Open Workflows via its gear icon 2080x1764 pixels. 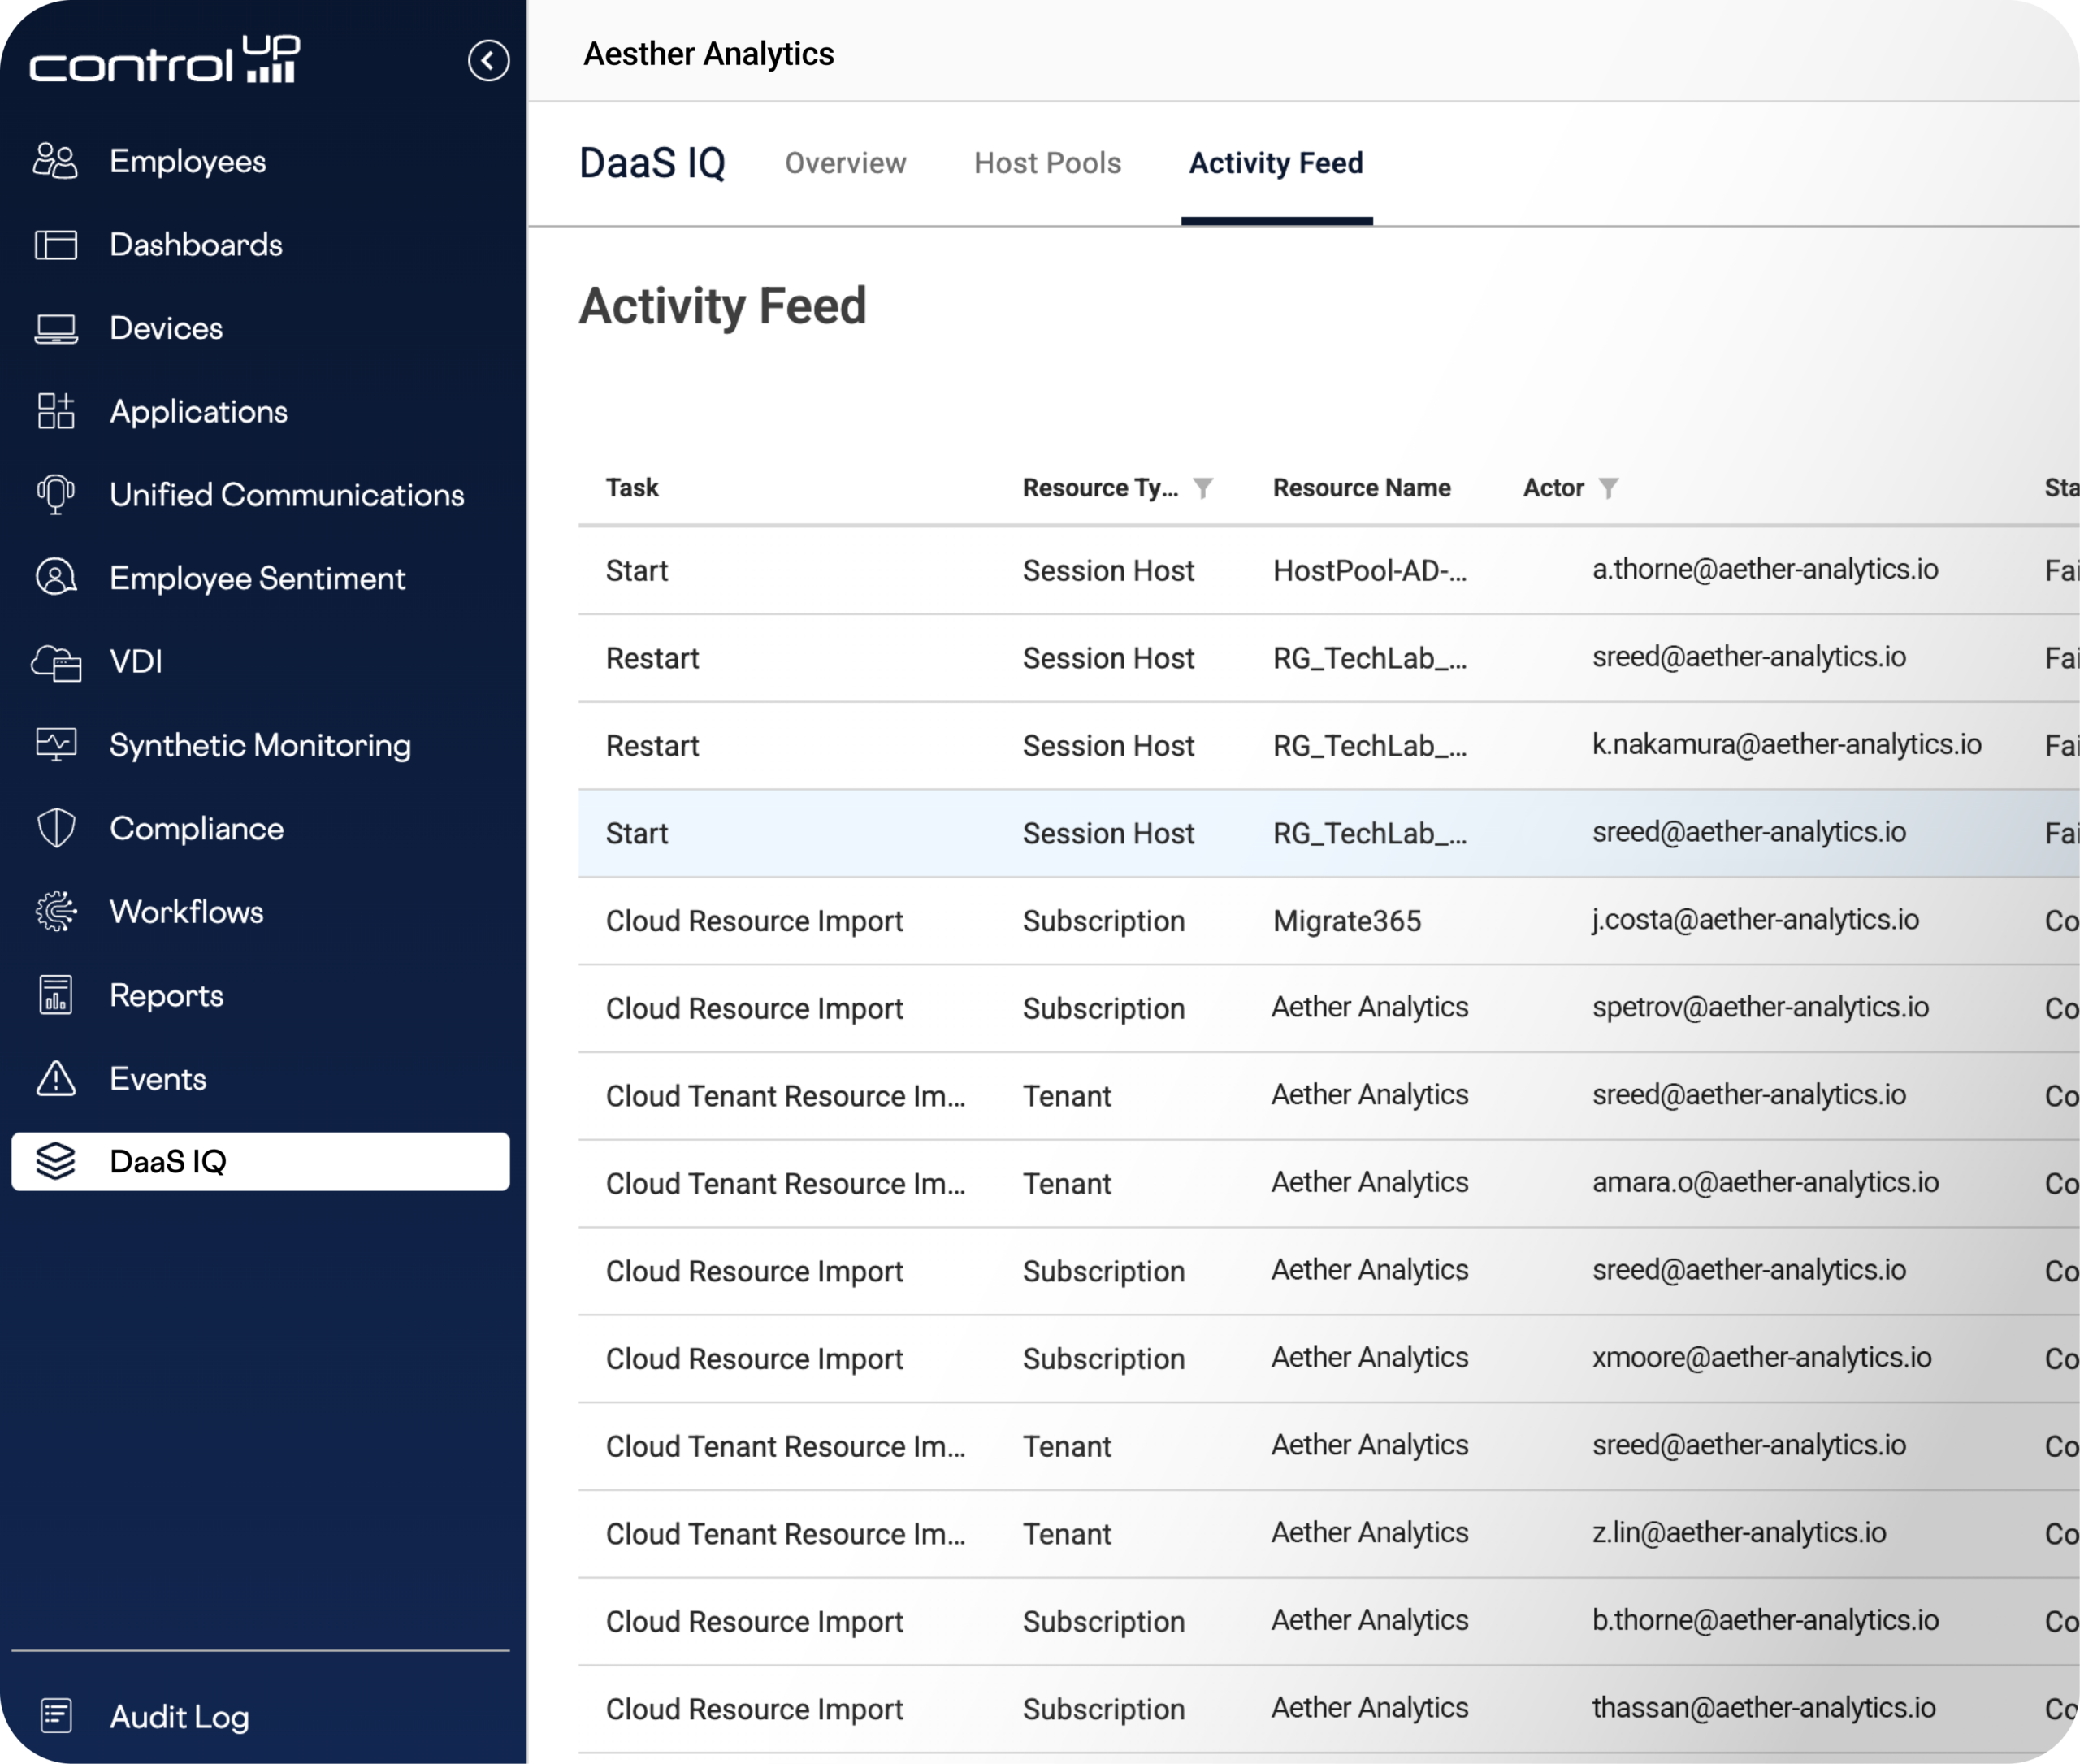coord(55,911)
